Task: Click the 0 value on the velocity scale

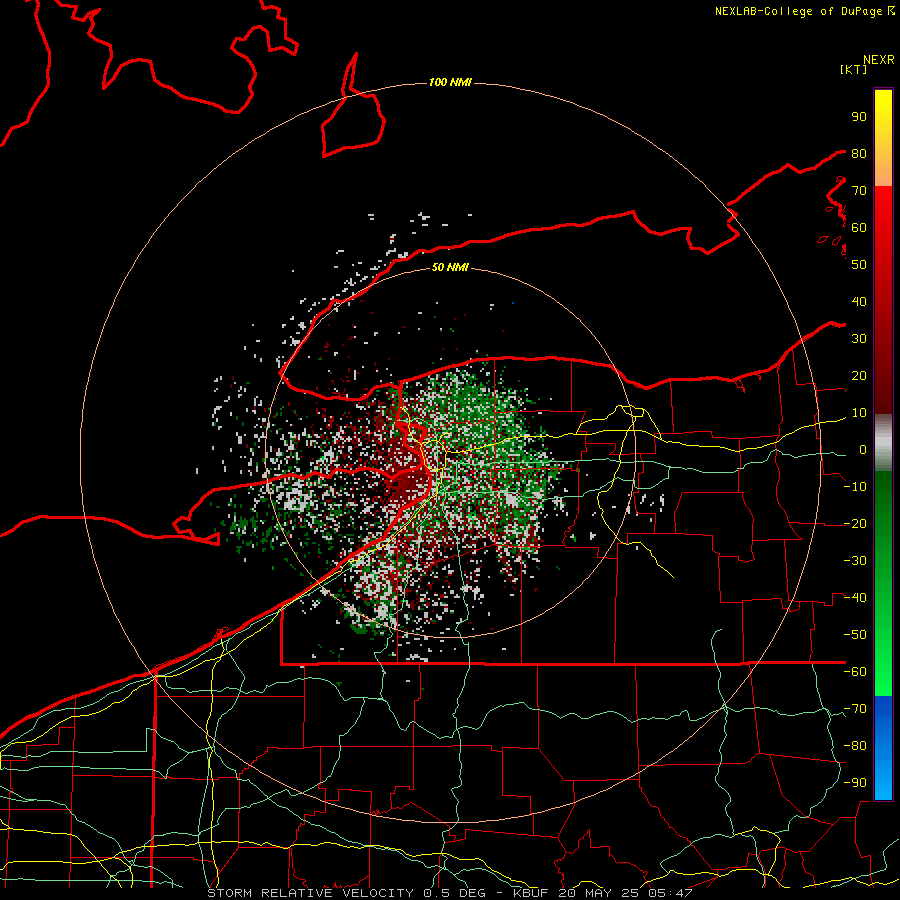Action: [x=863, y=450]
